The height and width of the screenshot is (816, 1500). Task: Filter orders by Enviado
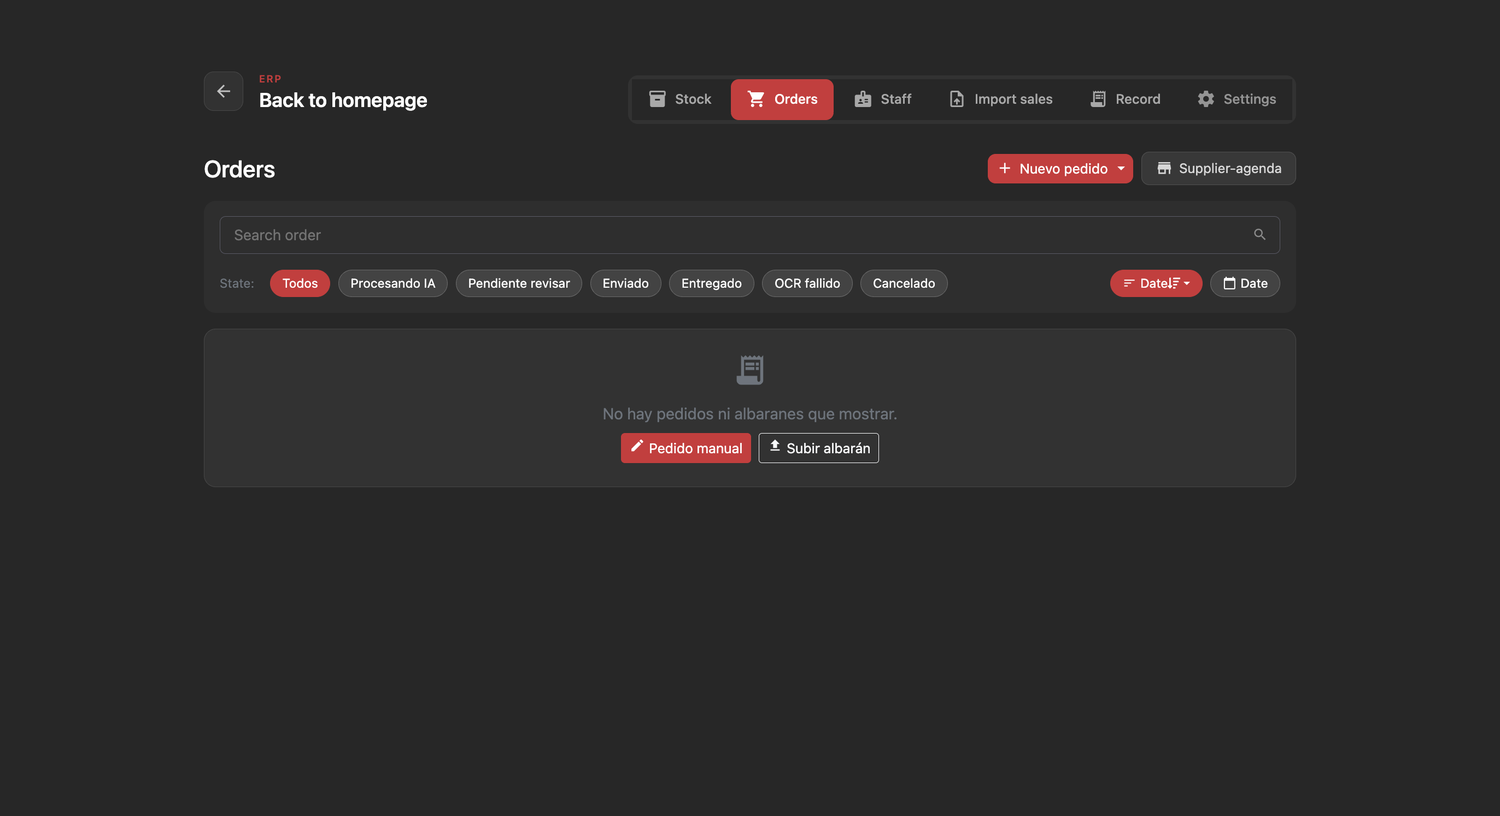pyautogui.click(x=626, y=283)
